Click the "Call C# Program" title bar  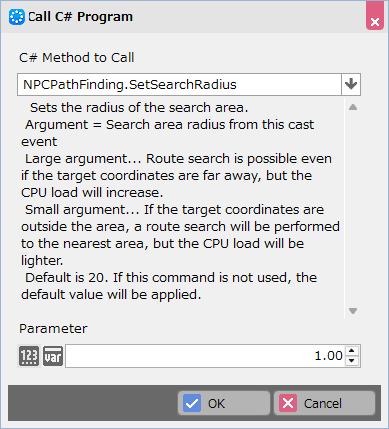point(183,17)
